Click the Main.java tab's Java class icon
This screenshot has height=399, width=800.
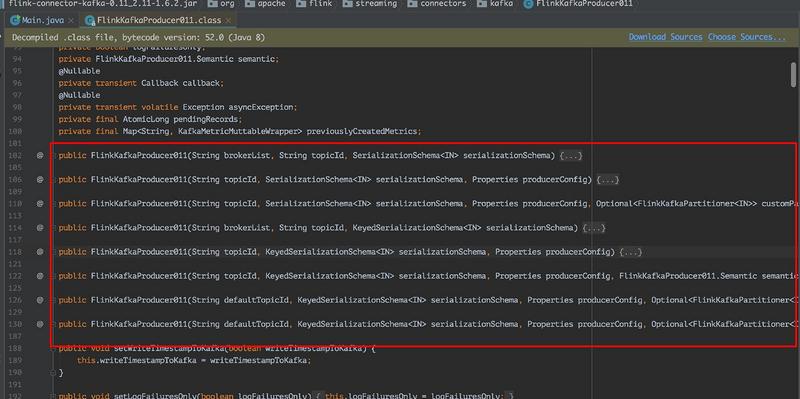pos(15,20)
